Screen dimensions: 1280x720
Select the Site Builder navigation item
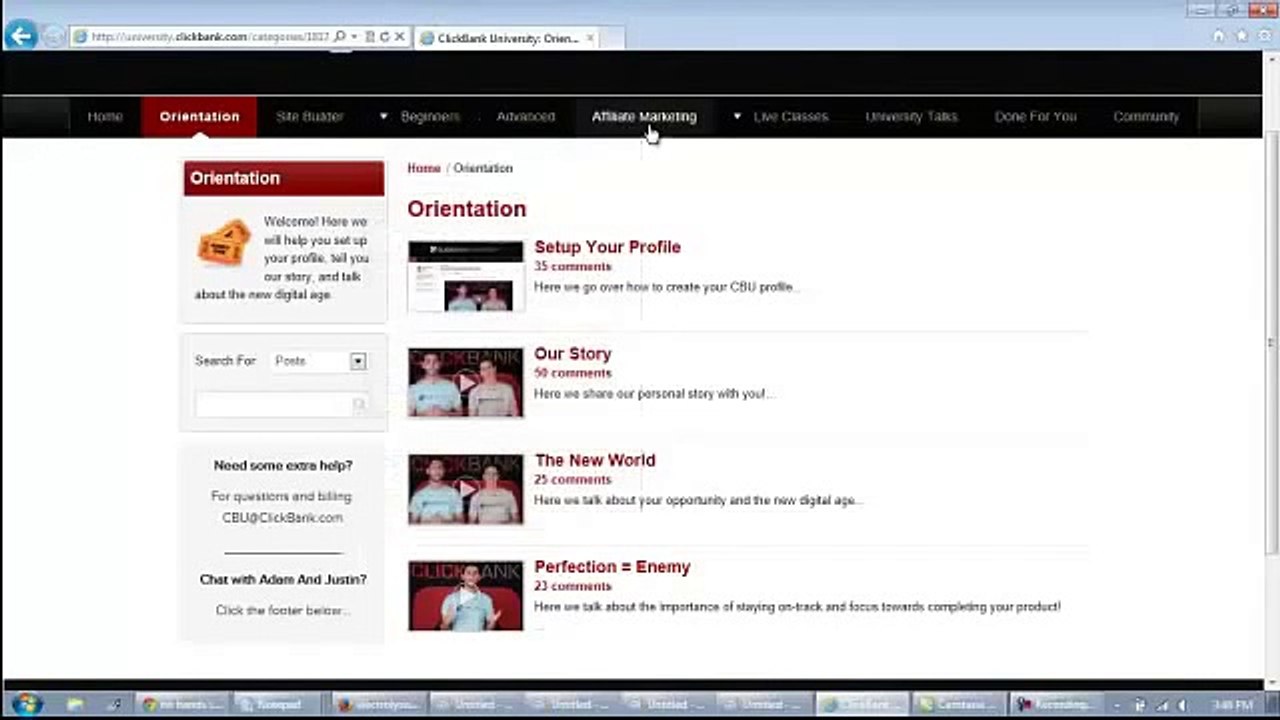pos(310,117)
